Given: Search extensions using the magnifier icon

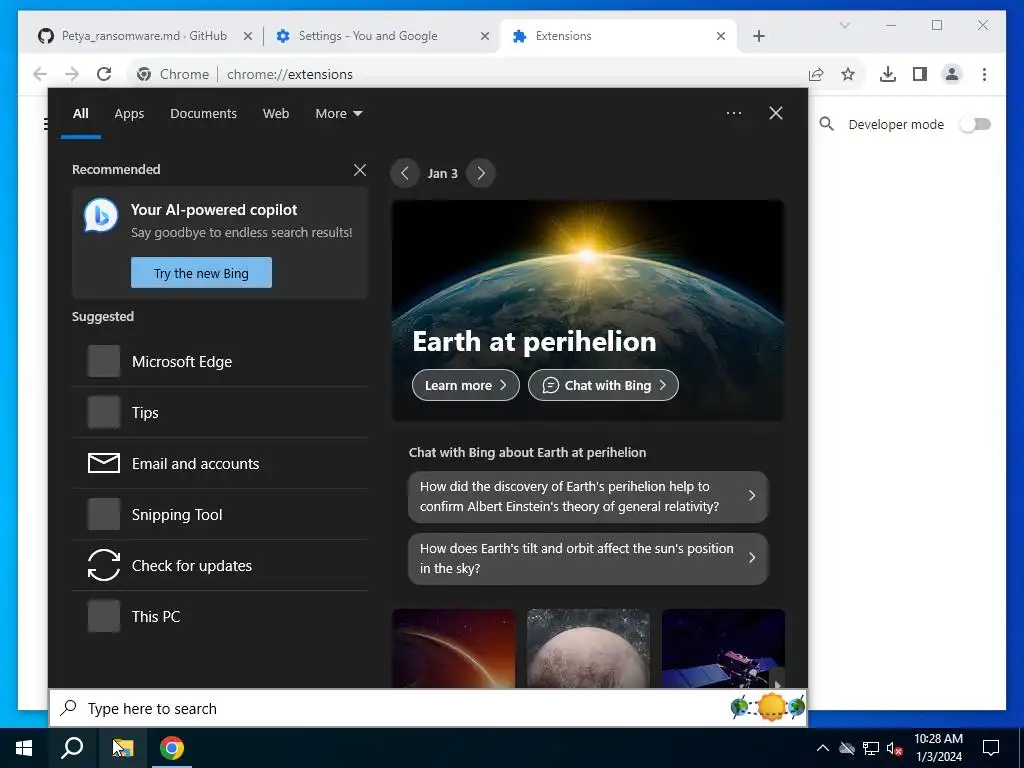Looking at the screenshot, I should click(x=826, y=124).
